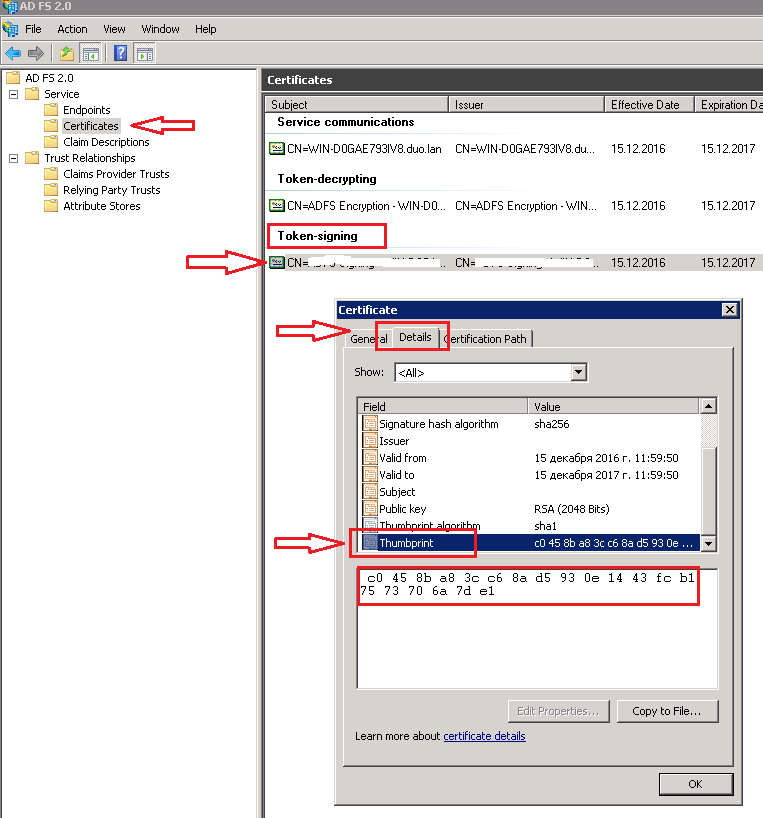
Task: Click the Signature hash algorithm field icon
Action: 370,424
